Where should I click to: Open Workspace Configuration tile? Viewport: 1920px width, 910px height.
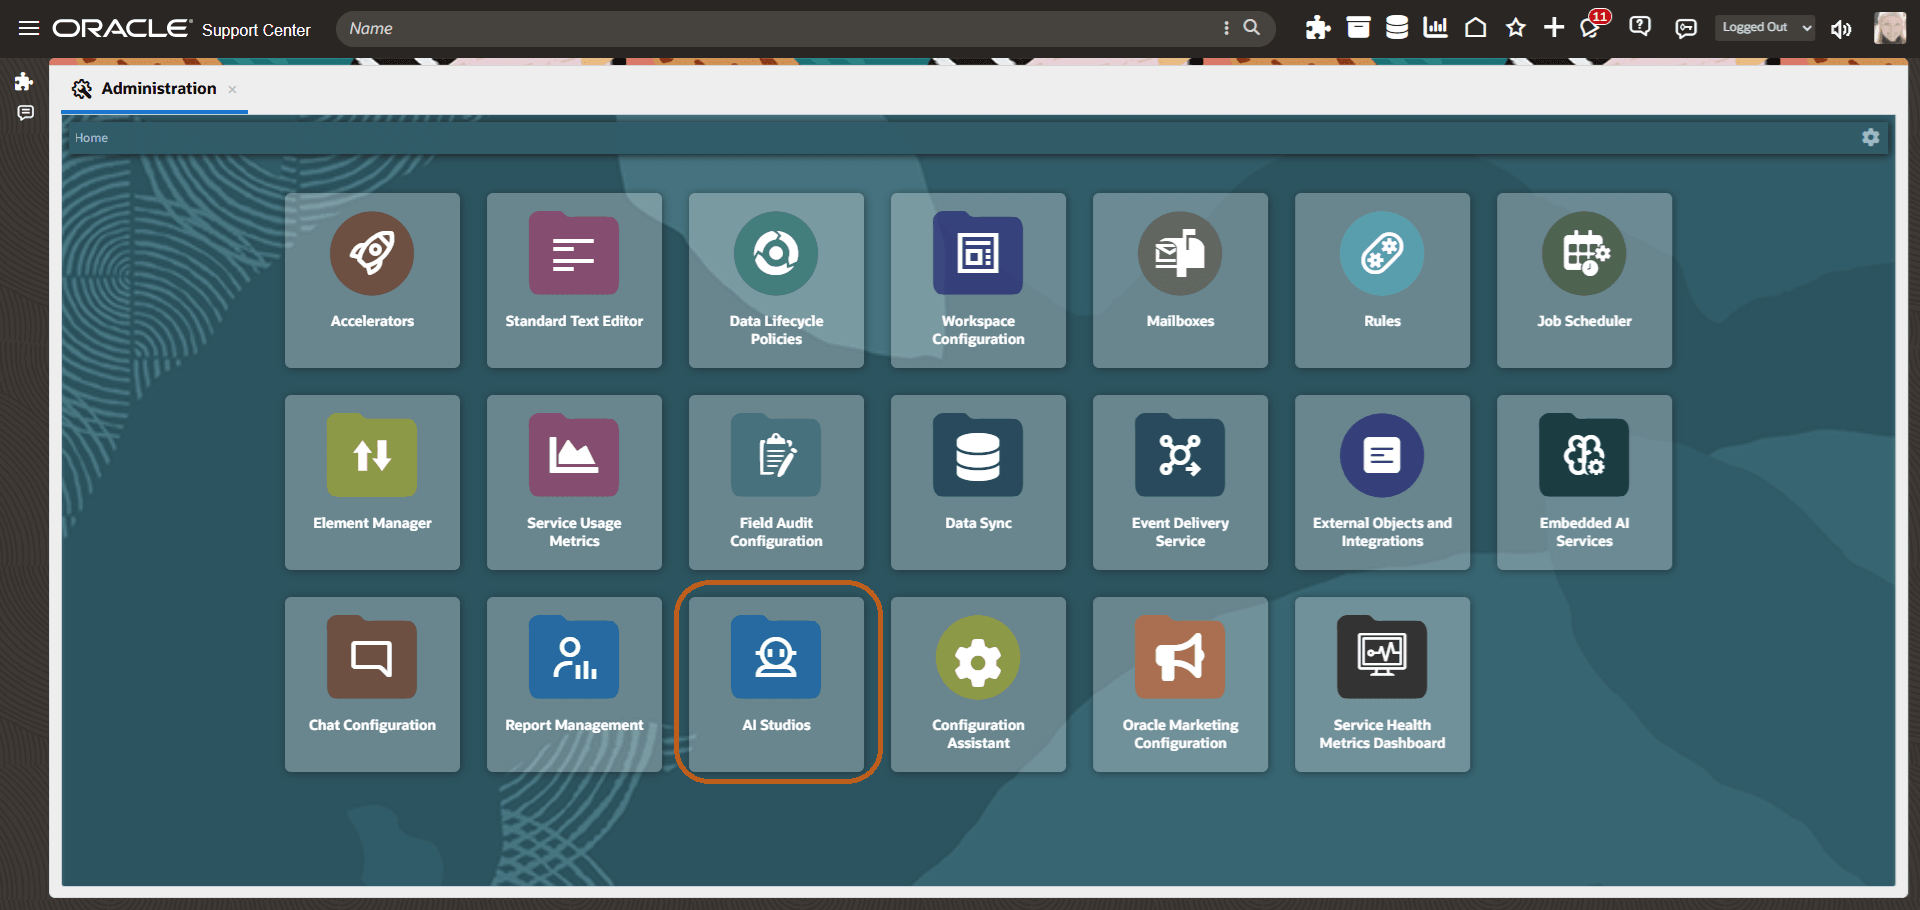[978, 280]
